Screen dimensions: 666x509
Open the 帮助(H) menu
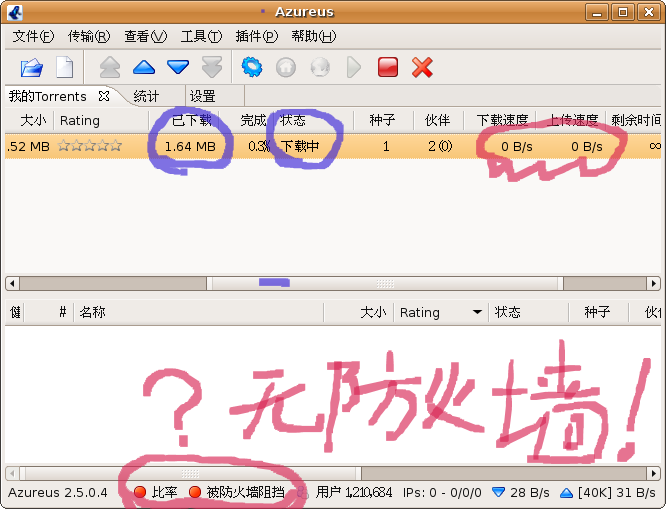(x=313, y=36)
